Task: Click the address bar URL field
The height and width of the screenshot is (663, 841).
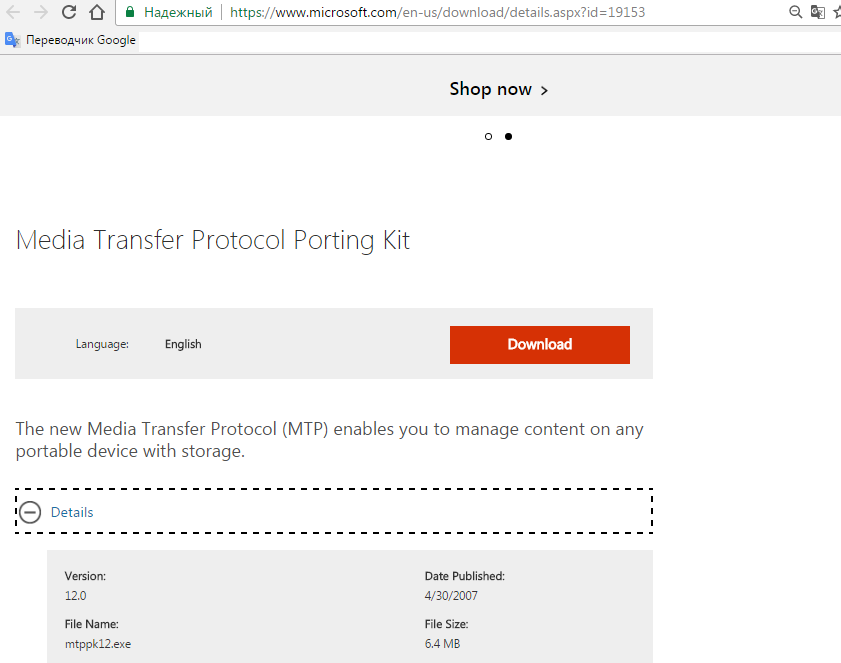Action: tap(450, 13)
